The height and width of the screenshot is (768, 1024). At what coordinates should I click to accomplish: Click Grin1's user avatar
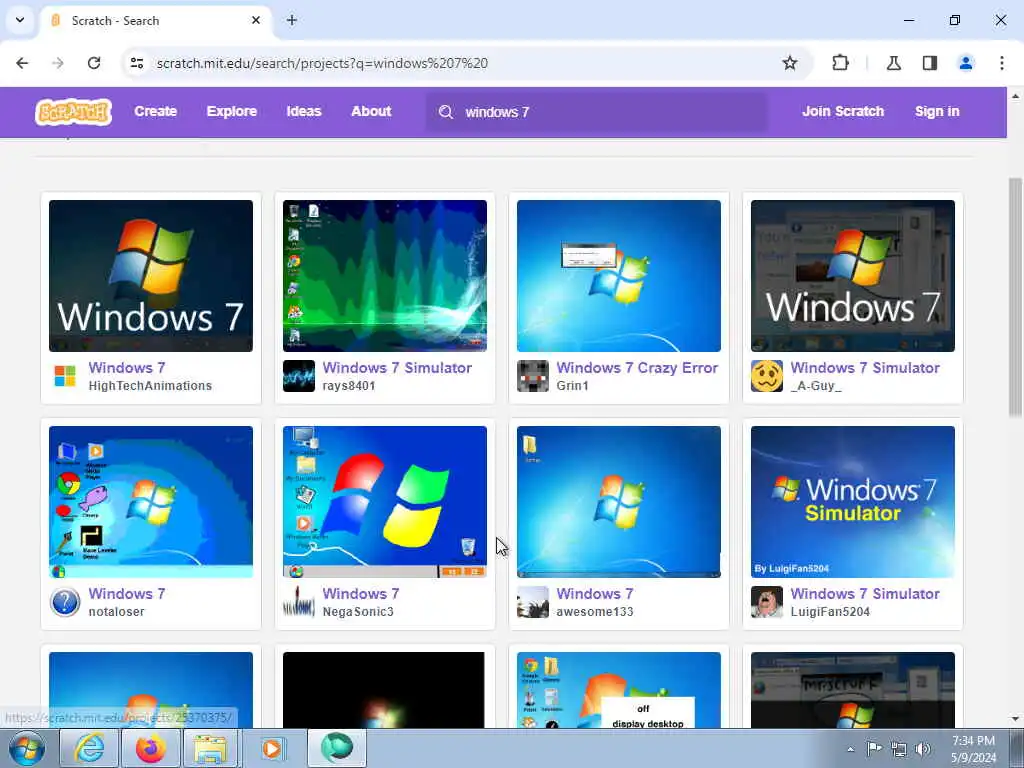[x=533, y=376]
